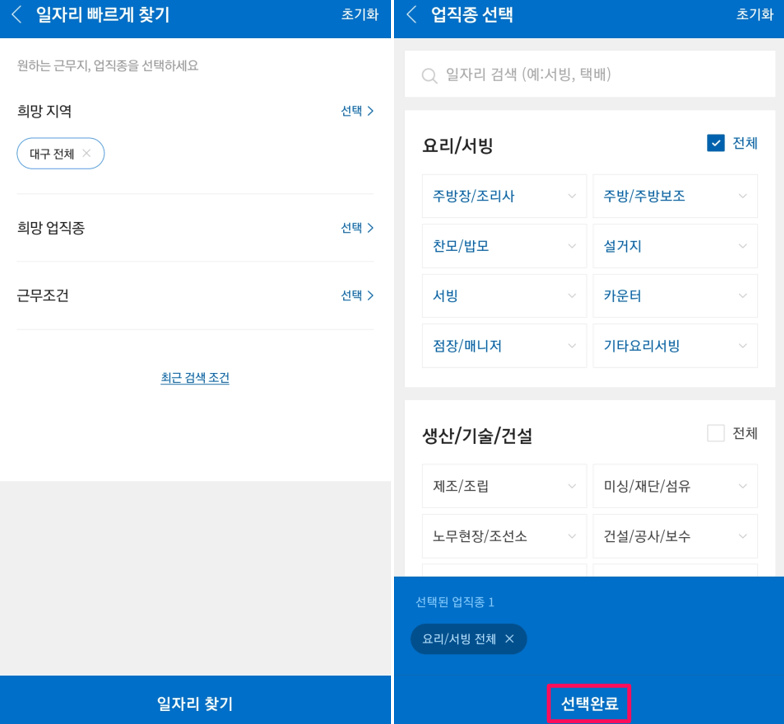Tap the 요리/서빙 section heading
784x724 pixels.
[x=458, y=146]
